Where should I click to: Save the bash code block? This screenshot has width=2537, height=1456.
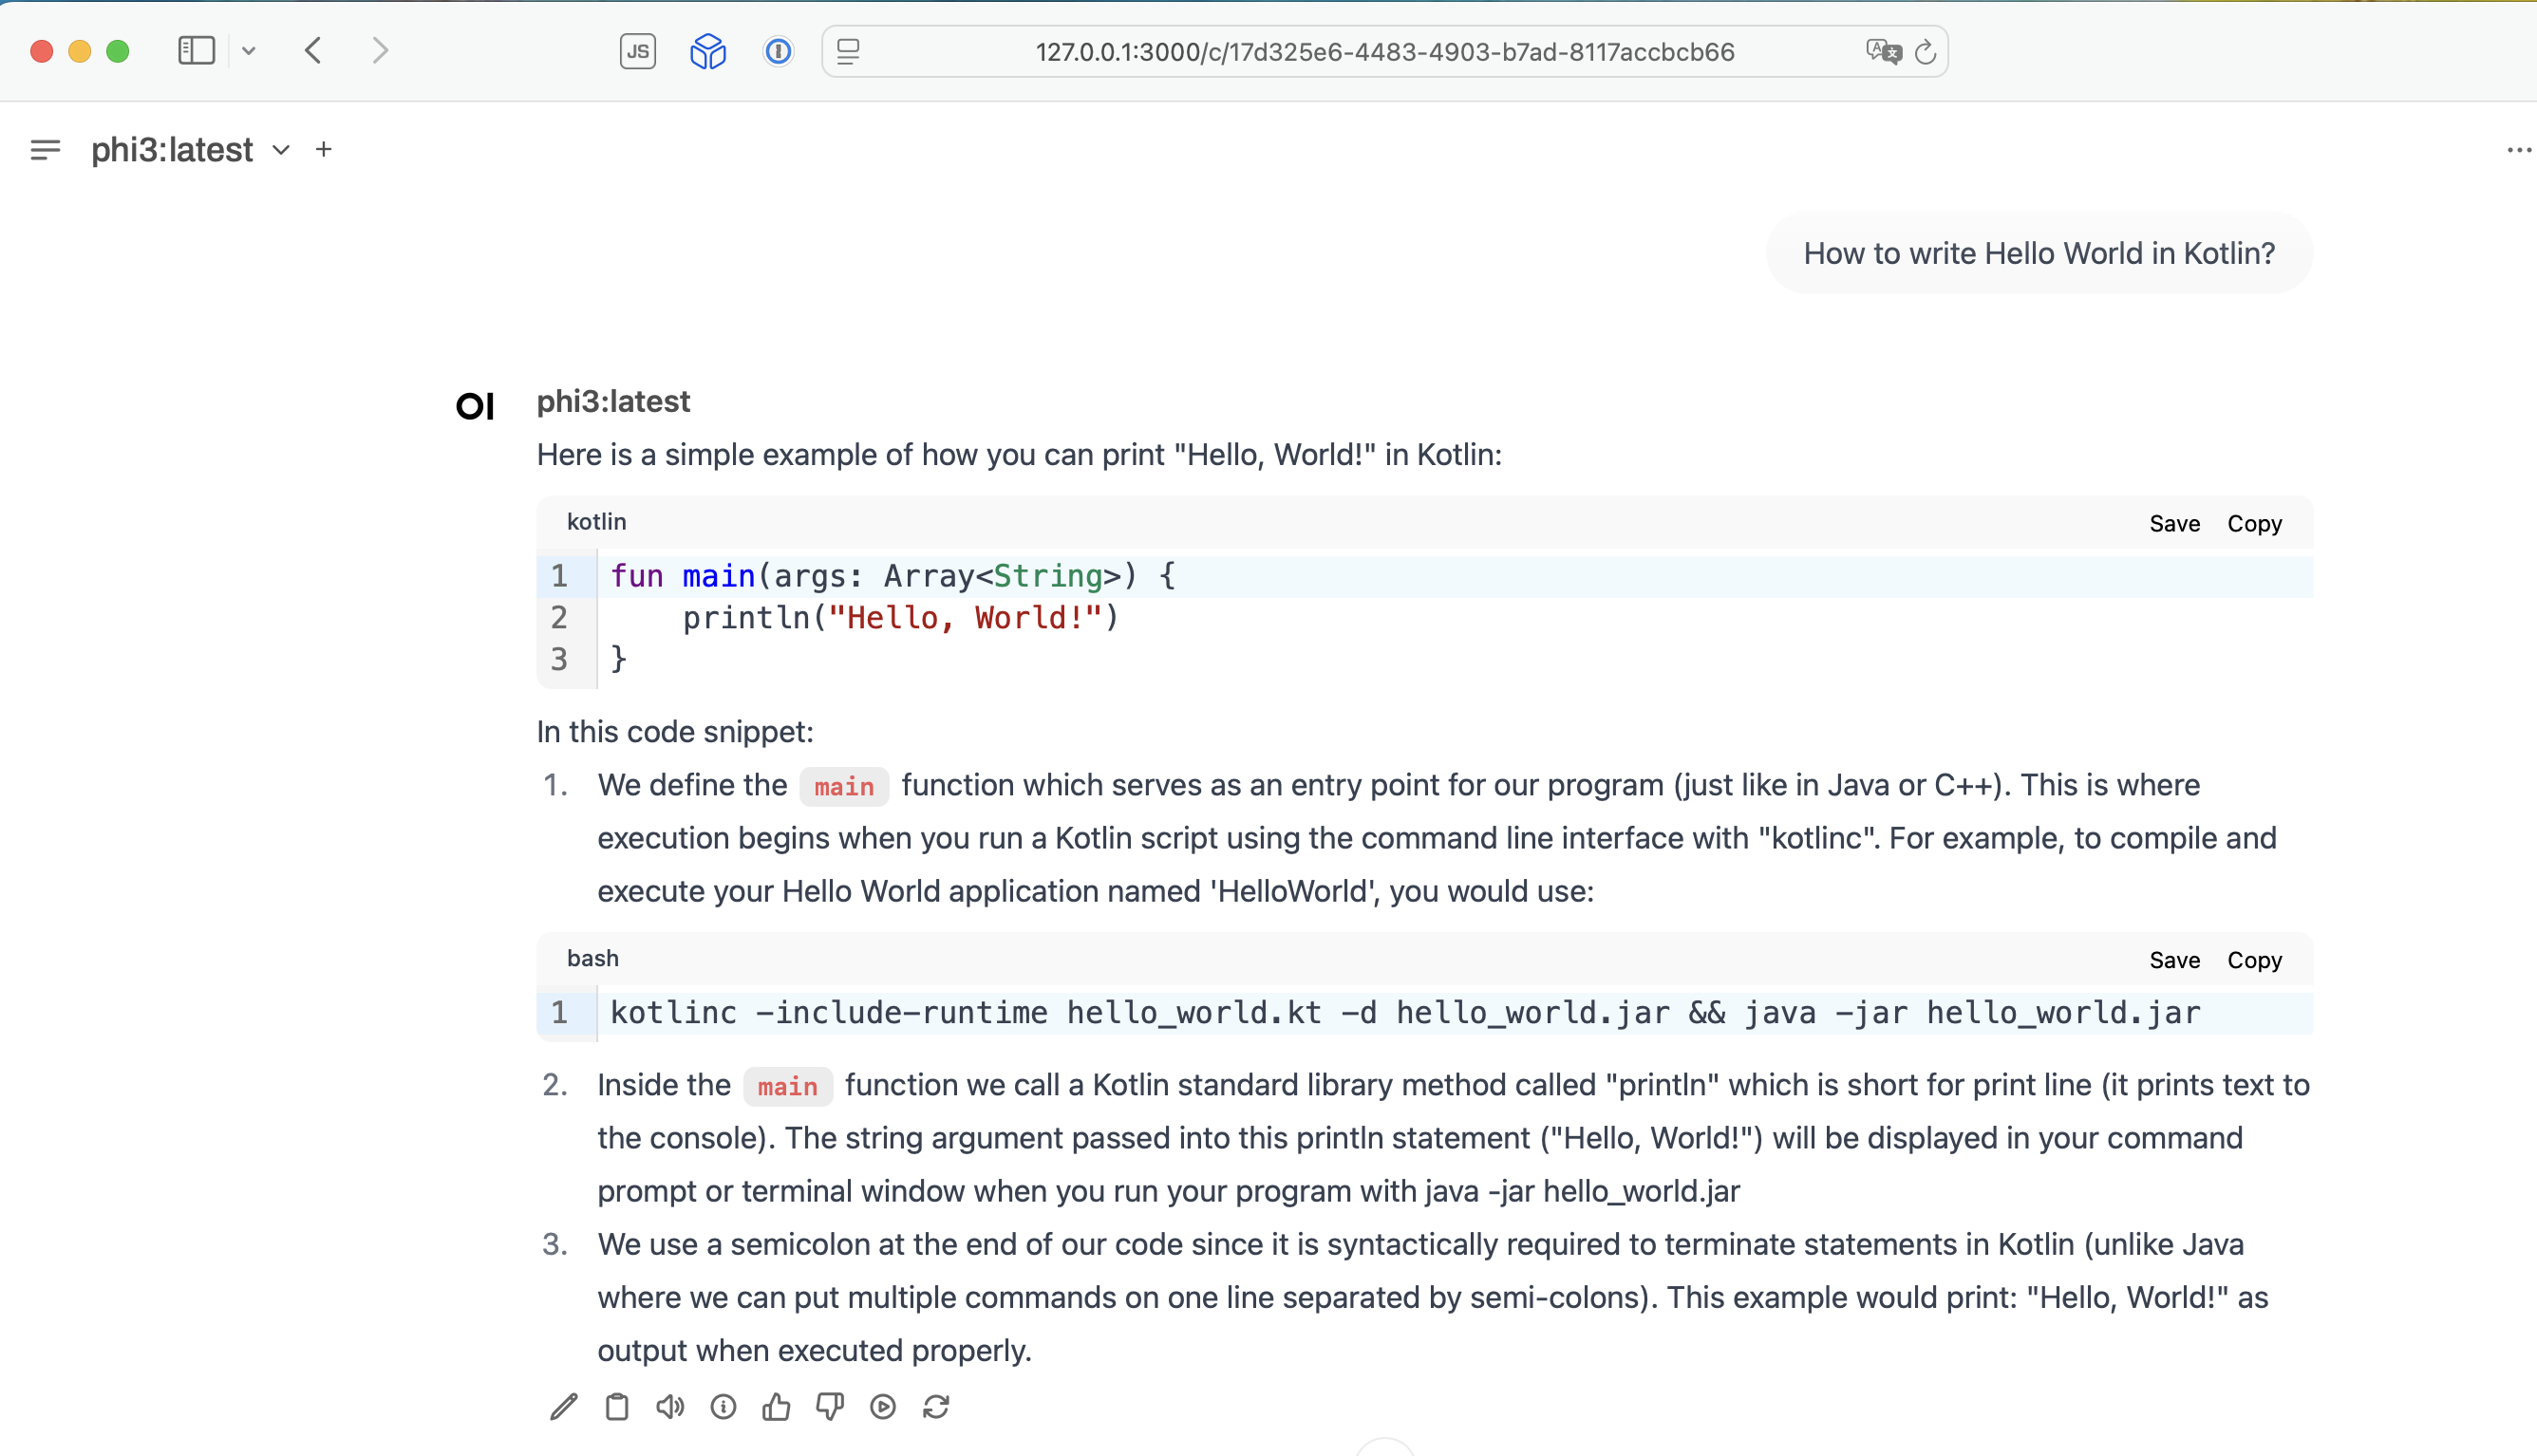(2174, 960)
